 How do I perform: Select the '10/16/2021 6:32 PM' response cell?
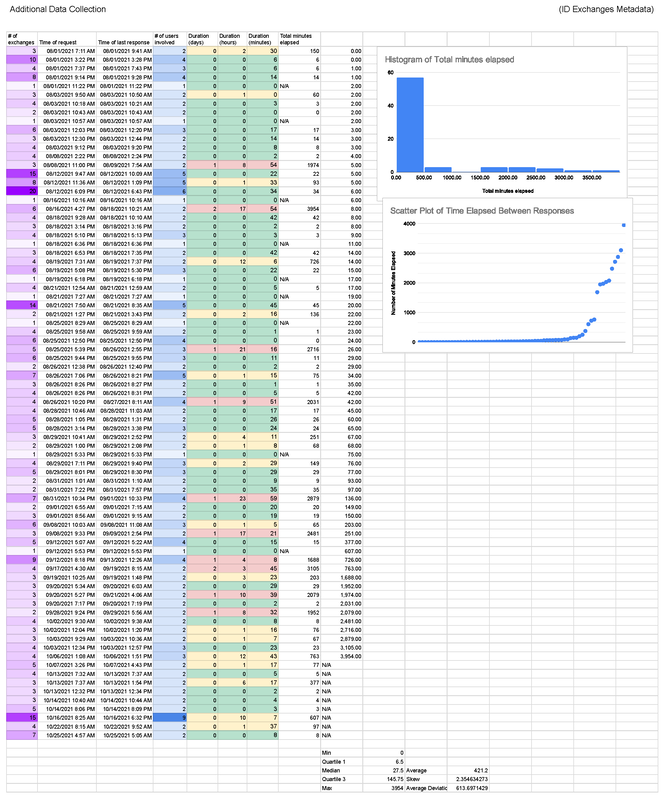click(x=125, y=717)
